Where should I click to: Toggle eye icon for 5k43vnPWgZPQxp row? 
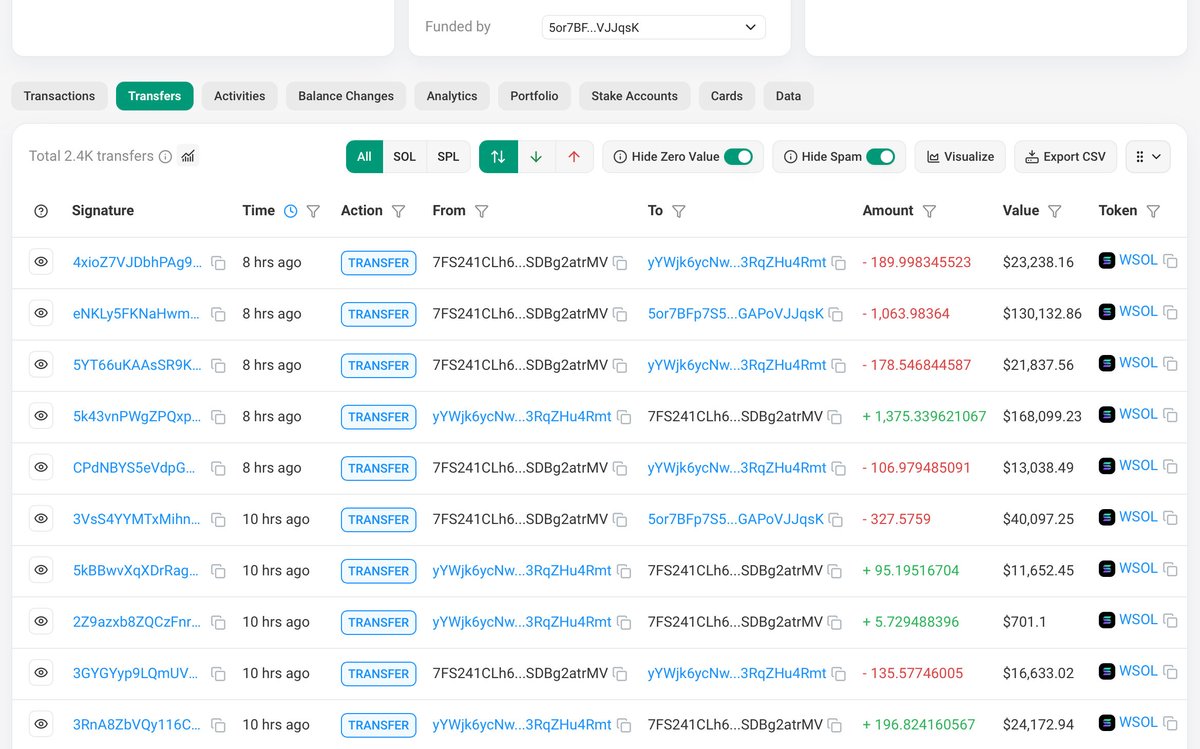tap(41, 416)
